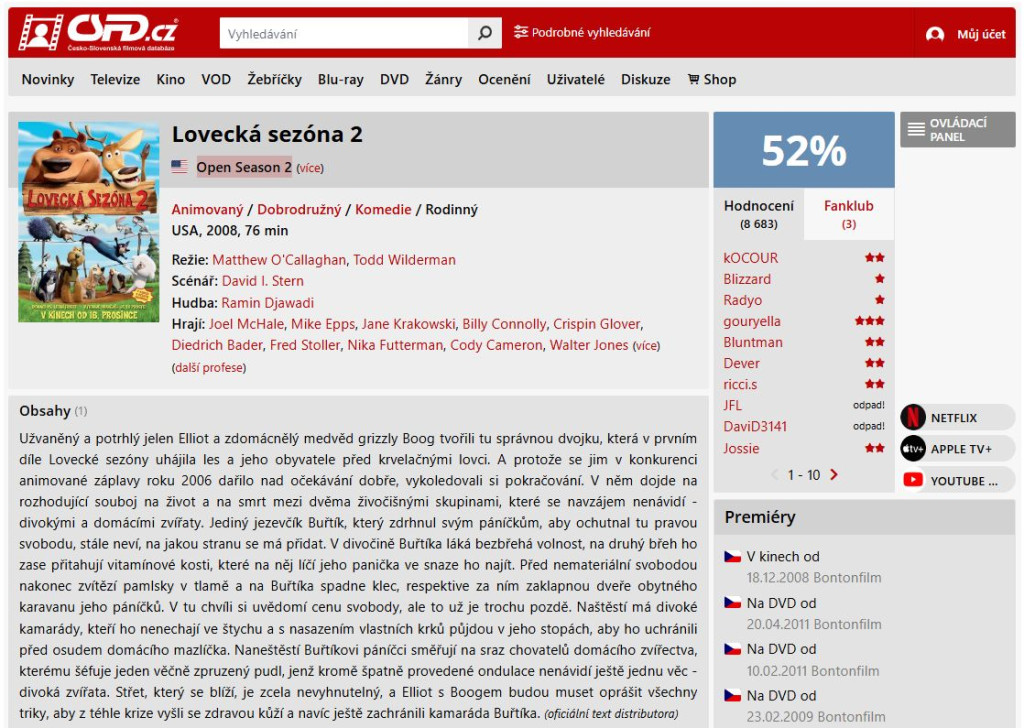Open Žebříčky rankings
Viewport: 1024px width, 728px height.
pyautogui.click(x=274, y=80)
